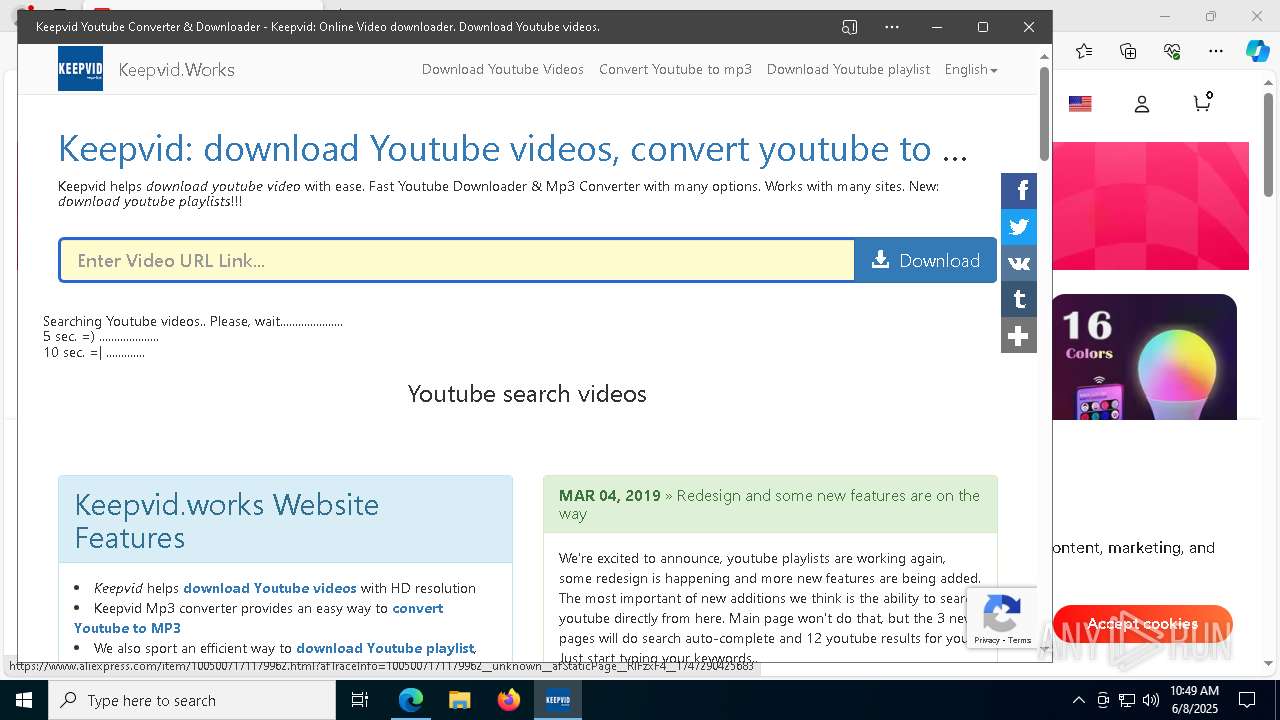This screenshot has width=1280, height=720.
Task: Click the reCAPTCHA badge
Action: (x=1002, y=618)
